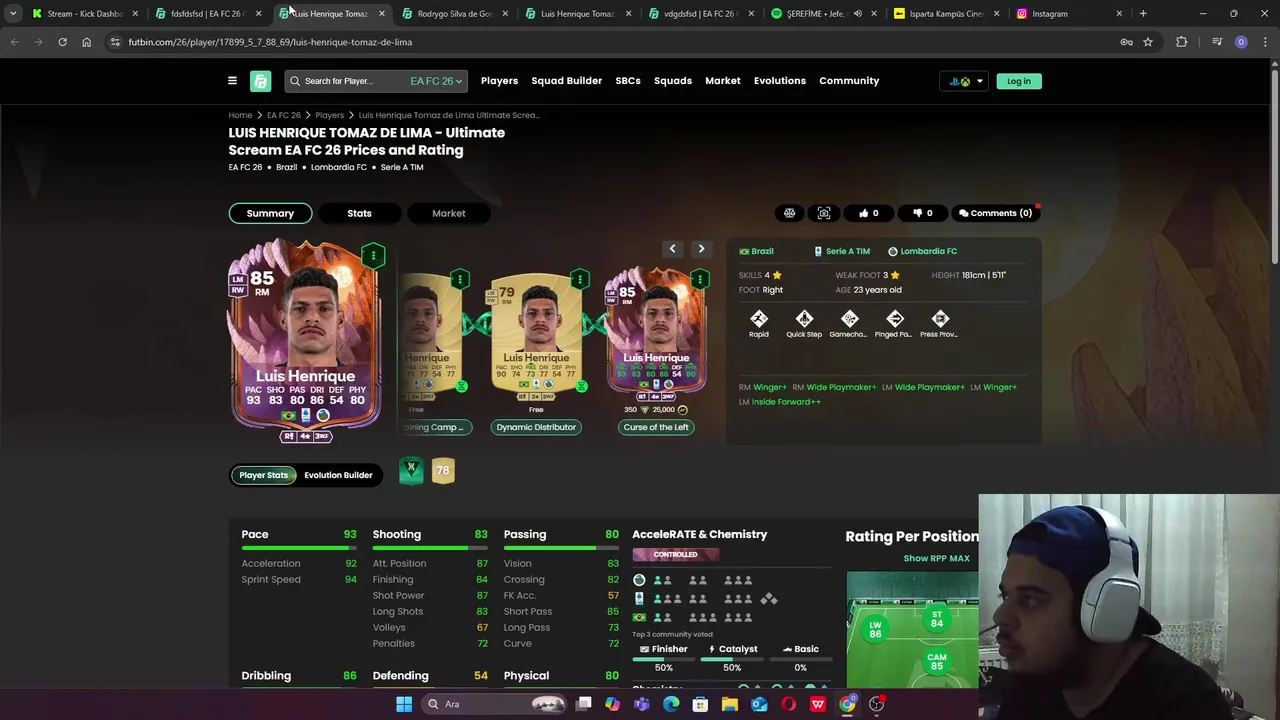Screen dimensions: 1280x720
Task: Follow the Lombardia FC club link
Action: tap(922, 251)
